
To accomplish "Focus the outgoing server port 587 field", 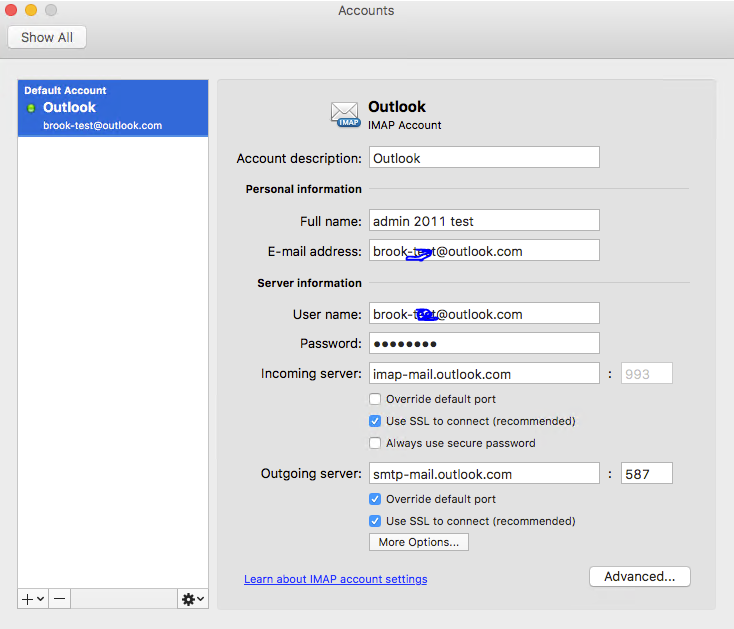I will coord(646,474).
